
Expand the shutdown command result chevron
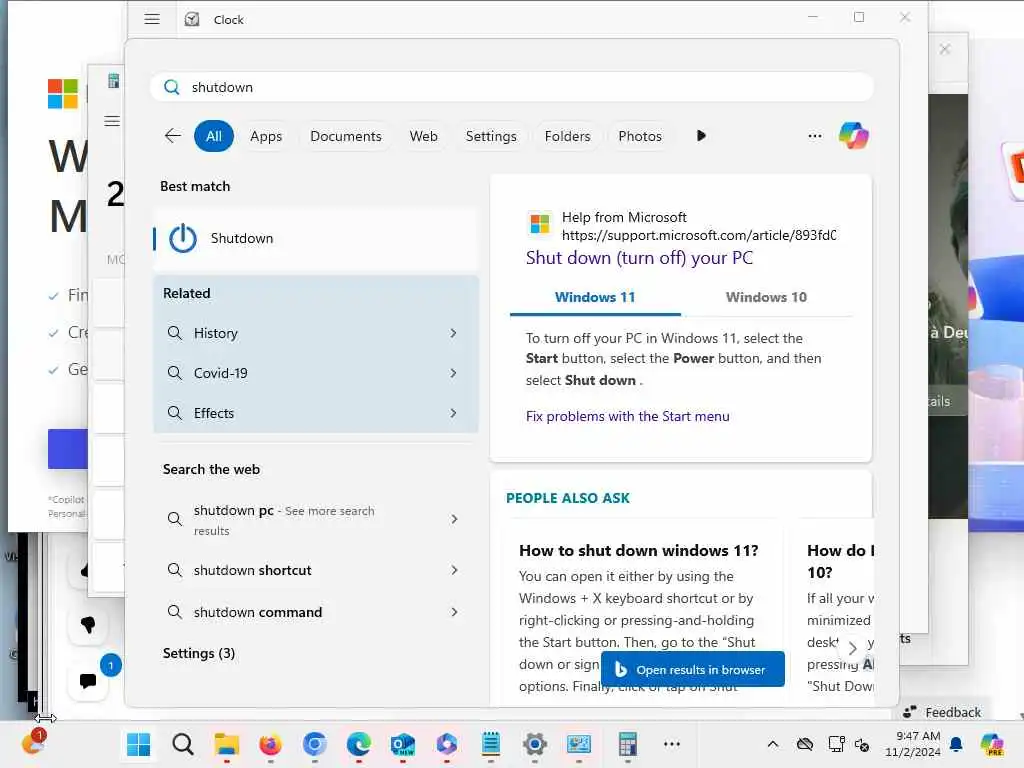pos(454,612)
